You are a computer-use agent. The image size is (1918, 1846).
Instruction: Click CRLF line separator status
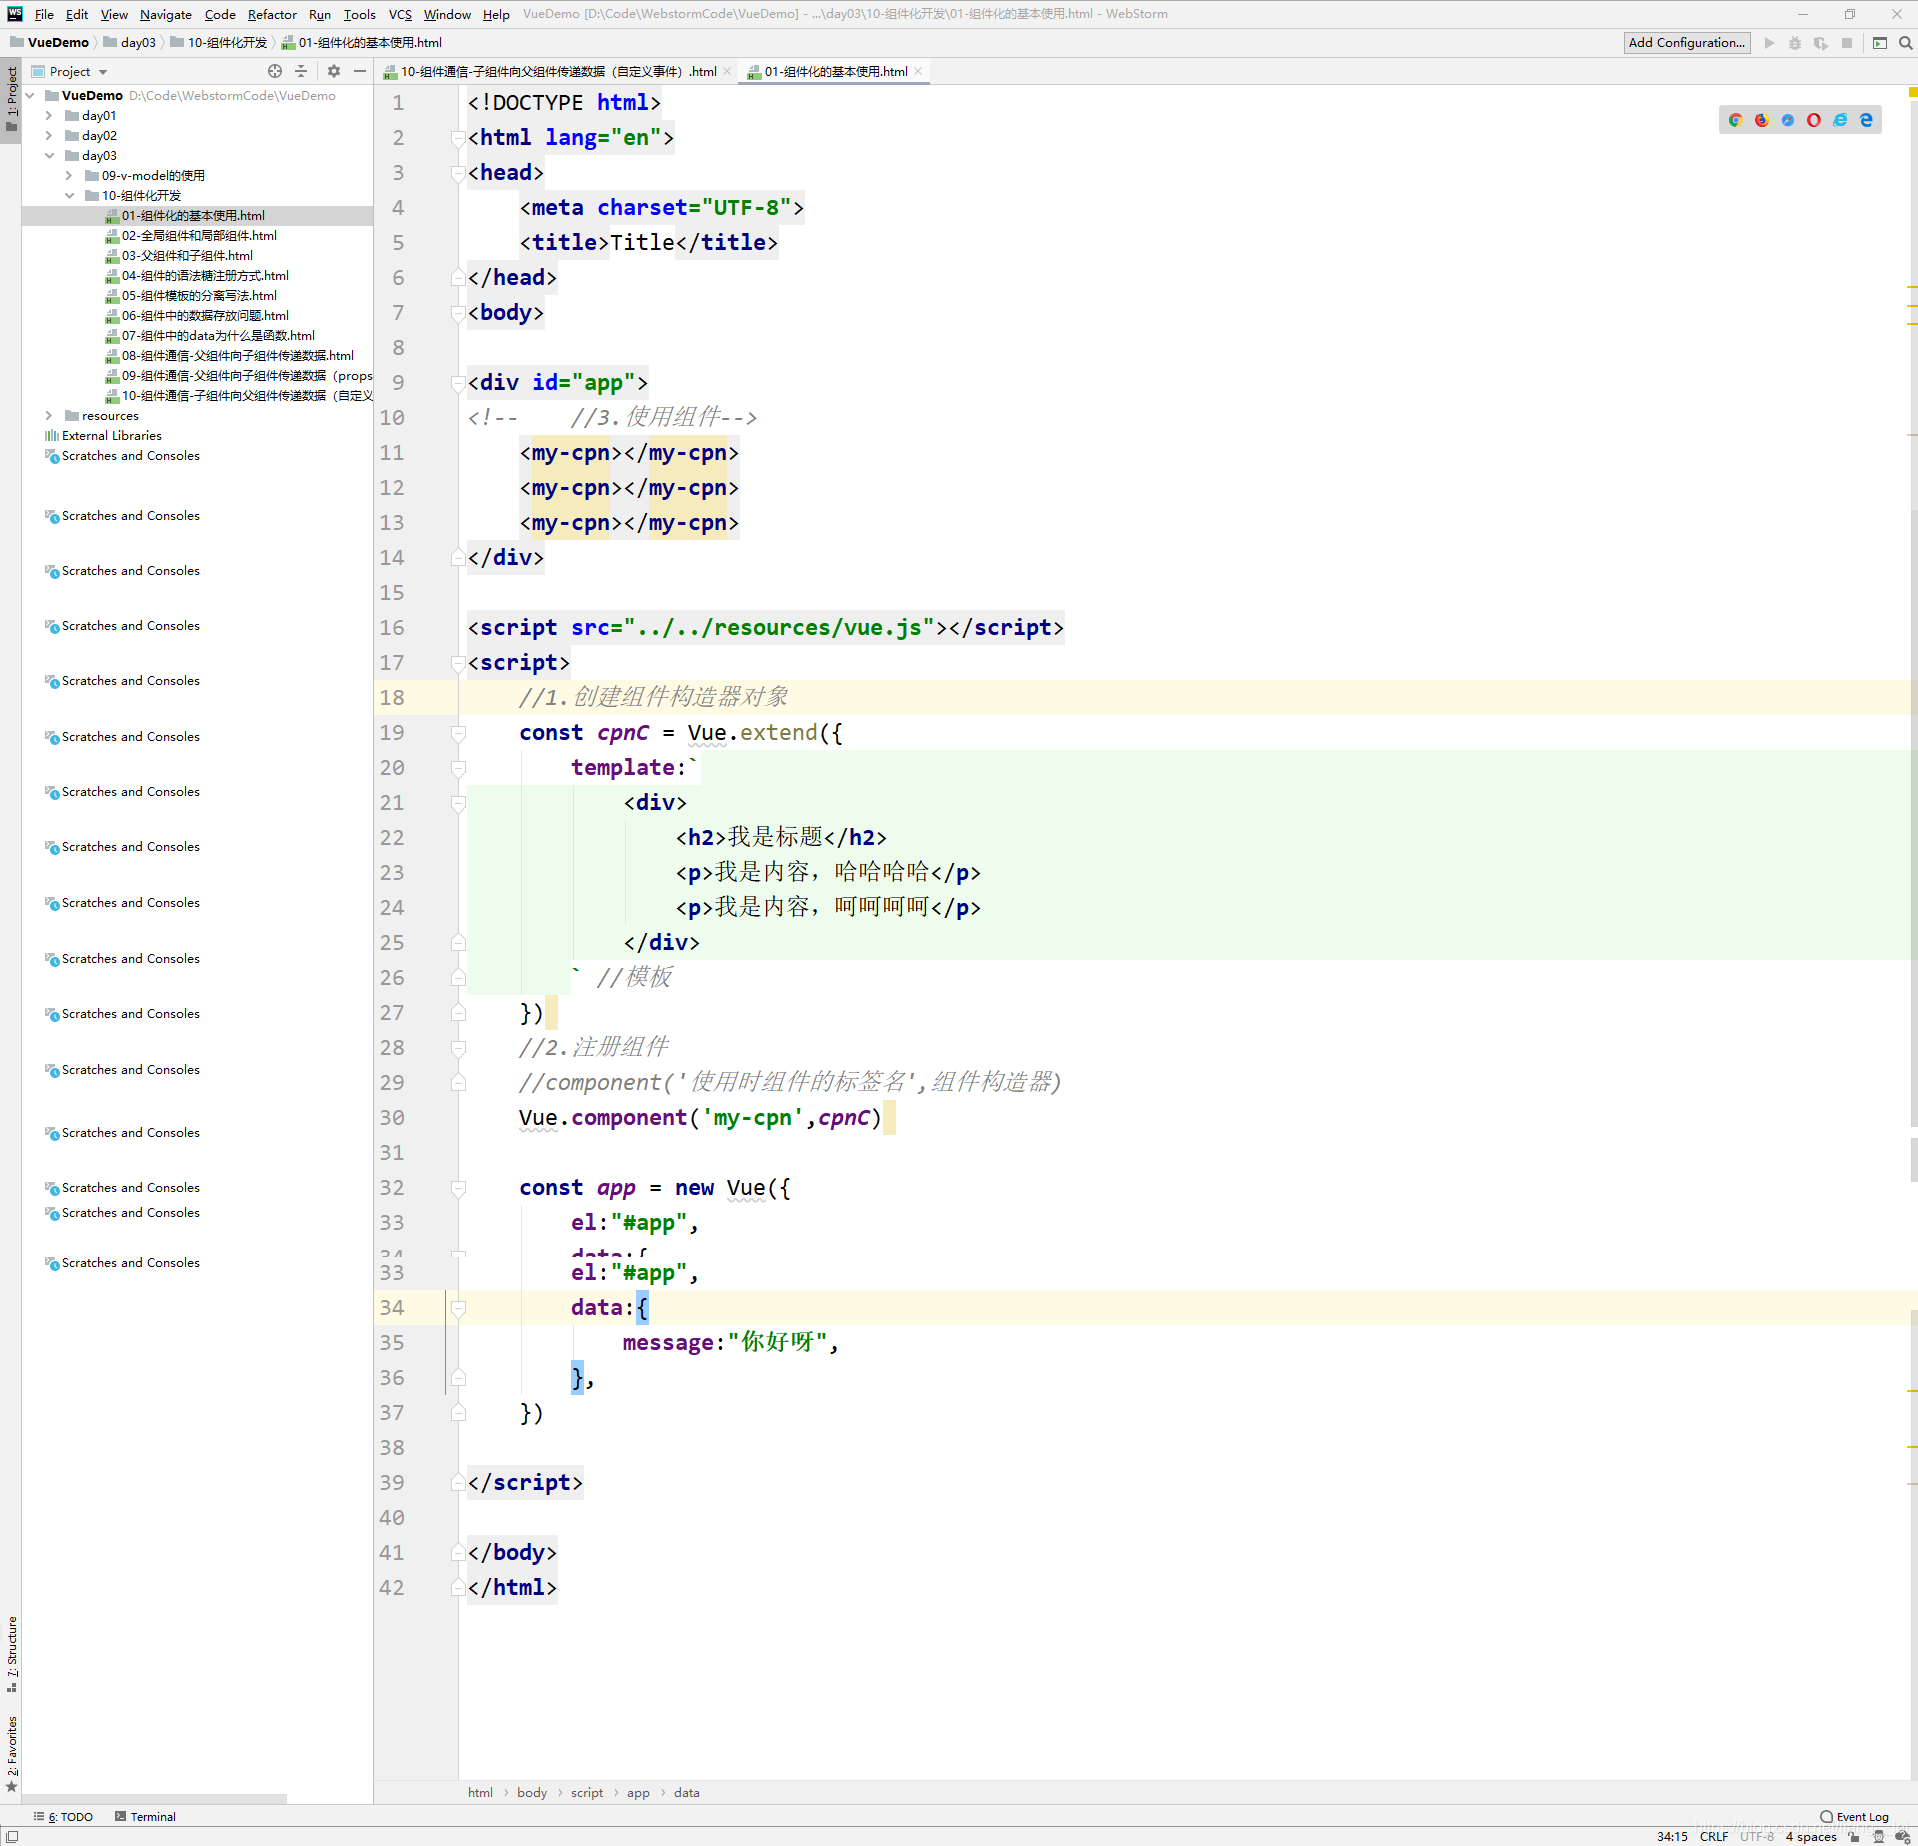point(1714,1837)
